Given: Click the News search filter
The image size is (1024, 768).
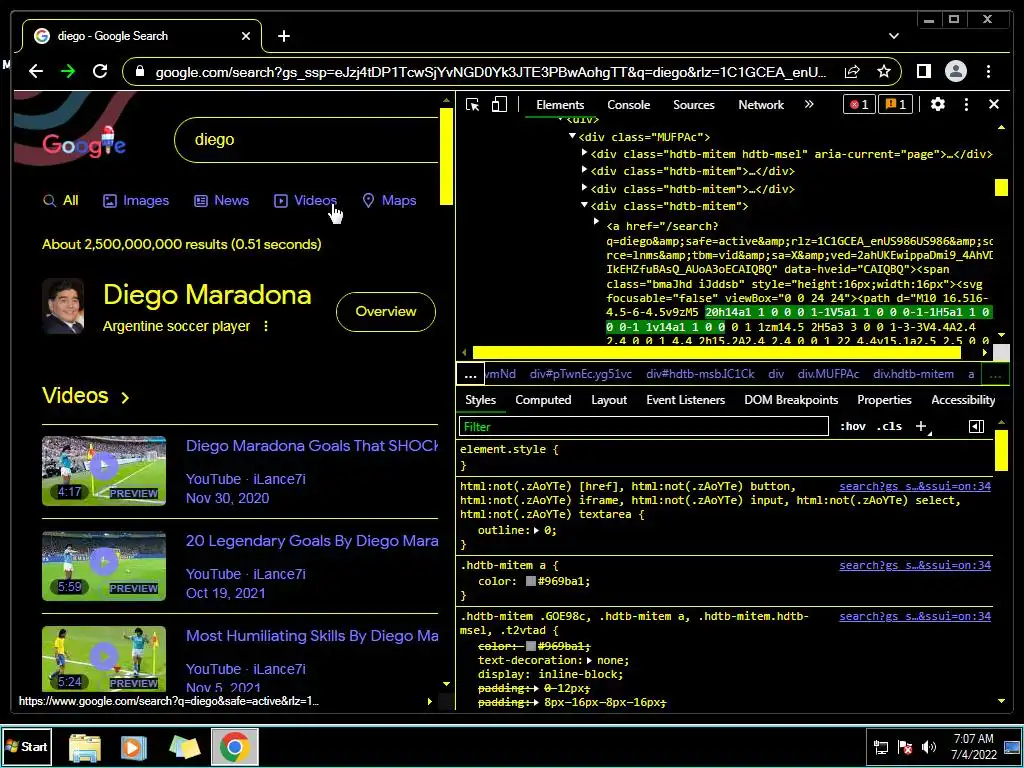Looking at the screenshot, I should tap(221, 200).
